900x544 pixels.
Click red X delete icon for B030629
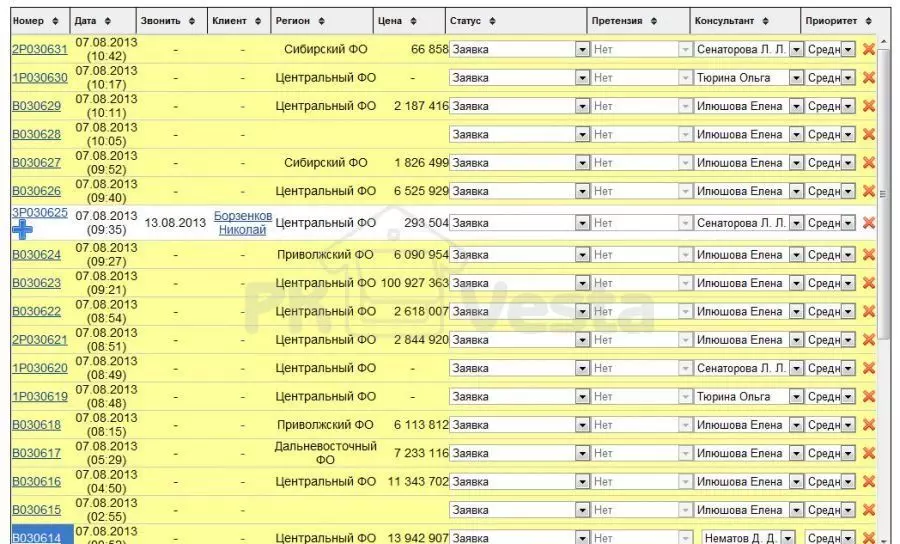click(x=868, y=106)
